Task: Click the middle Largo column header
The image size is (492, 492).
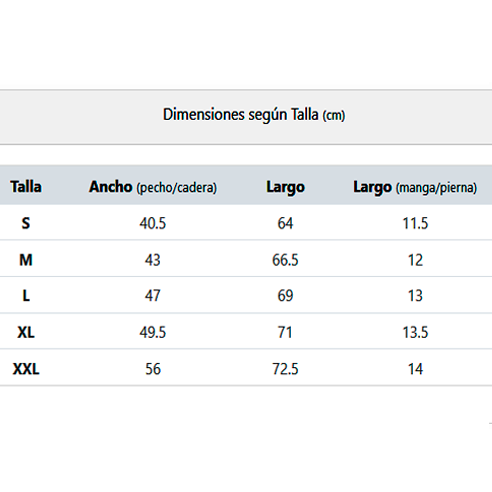Action: click(x=285, y=187)
